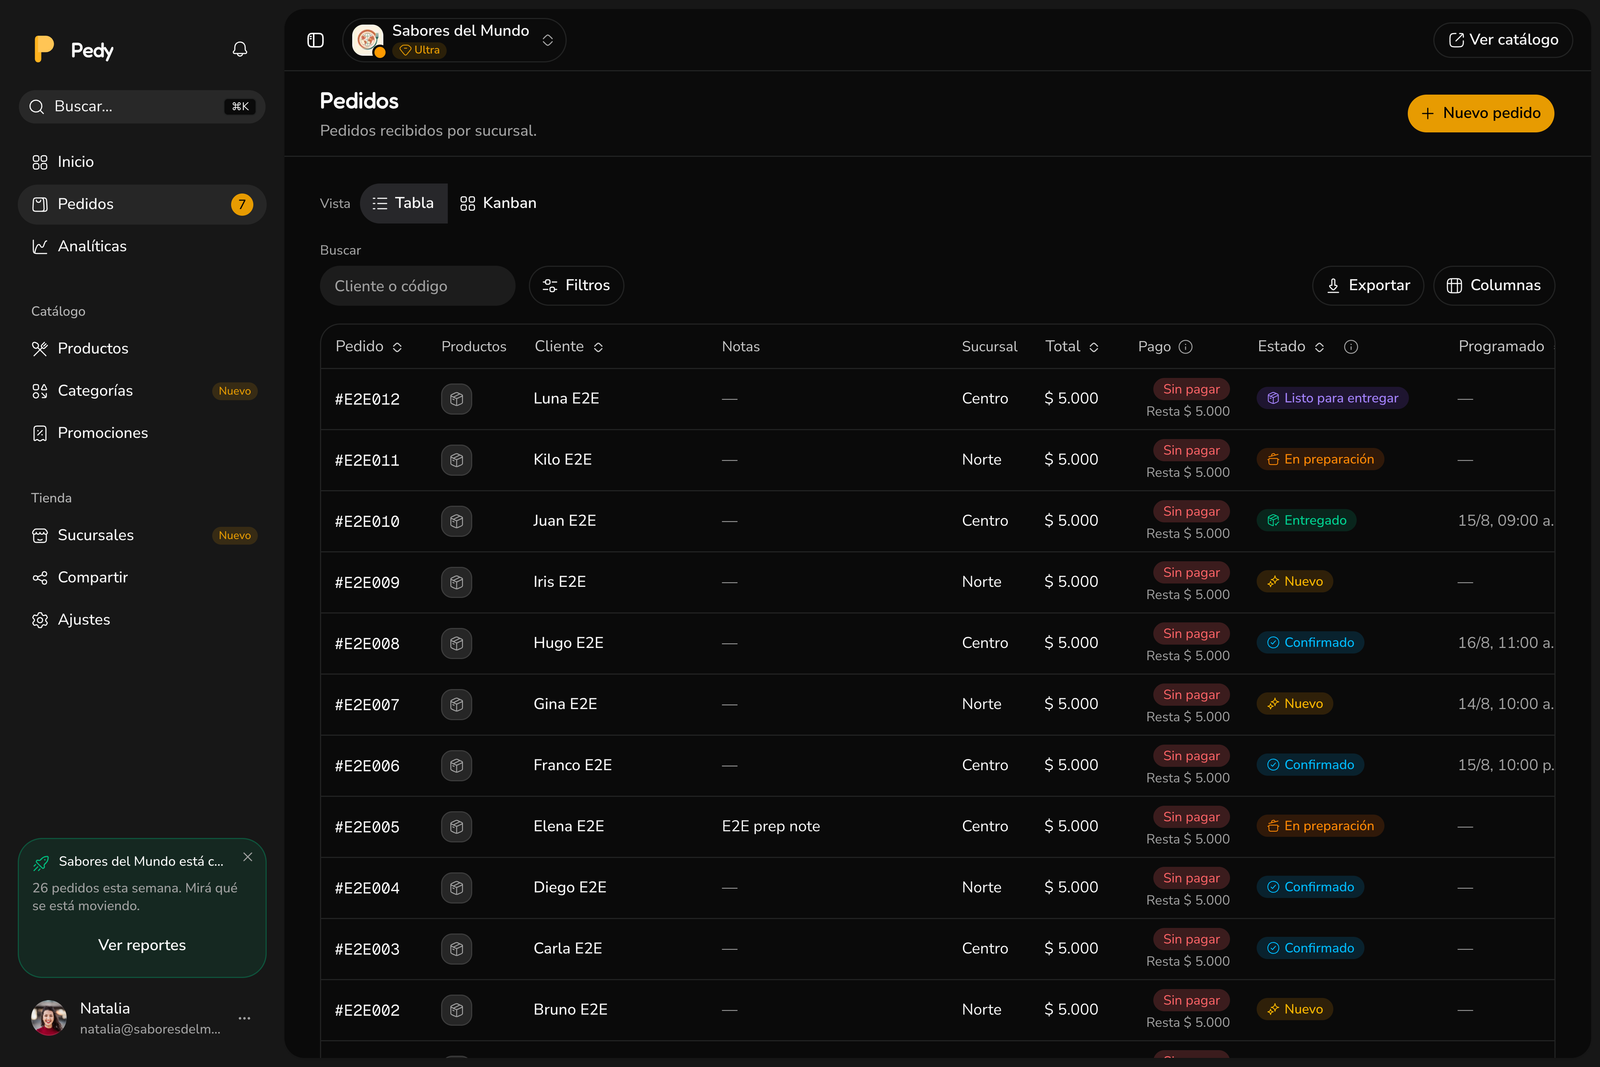Open Ver catálogo link

point(1503,40)
